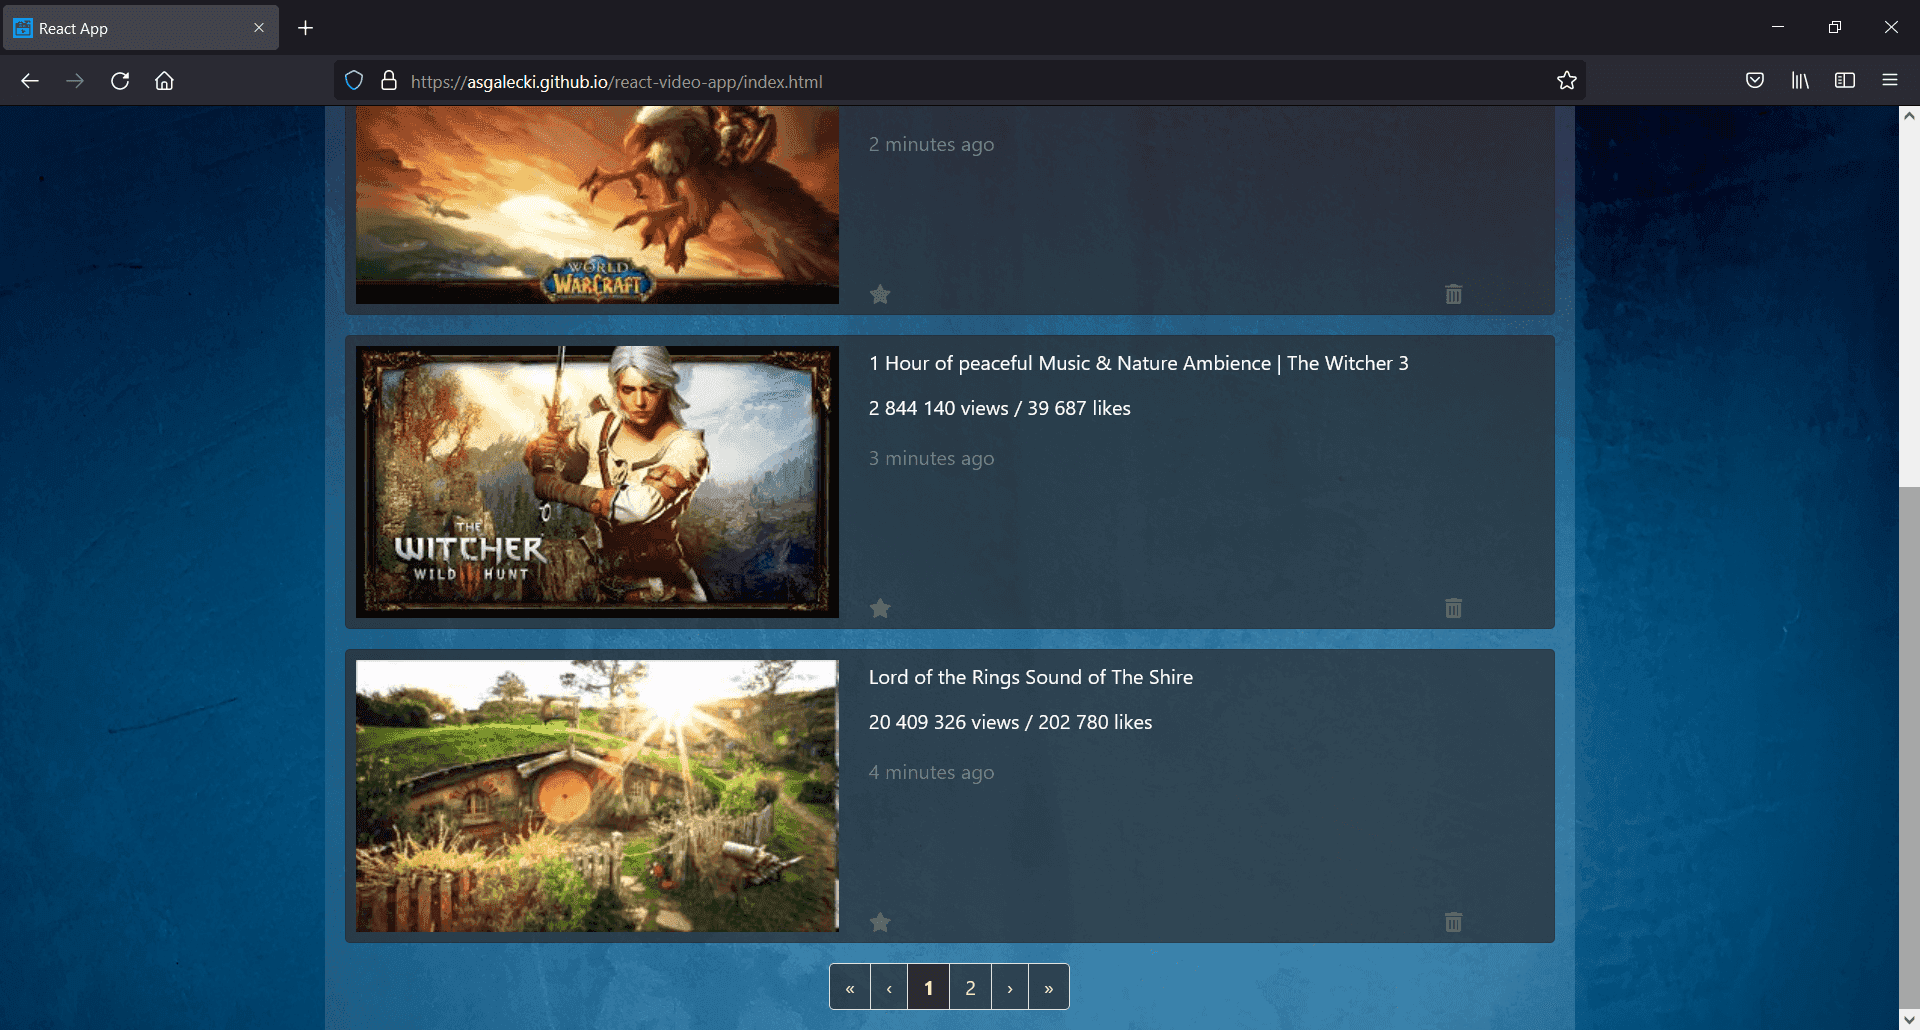Toggle the browser sidebar
Viewport: 1920px width, 1030px height.
click(1845, 81)
